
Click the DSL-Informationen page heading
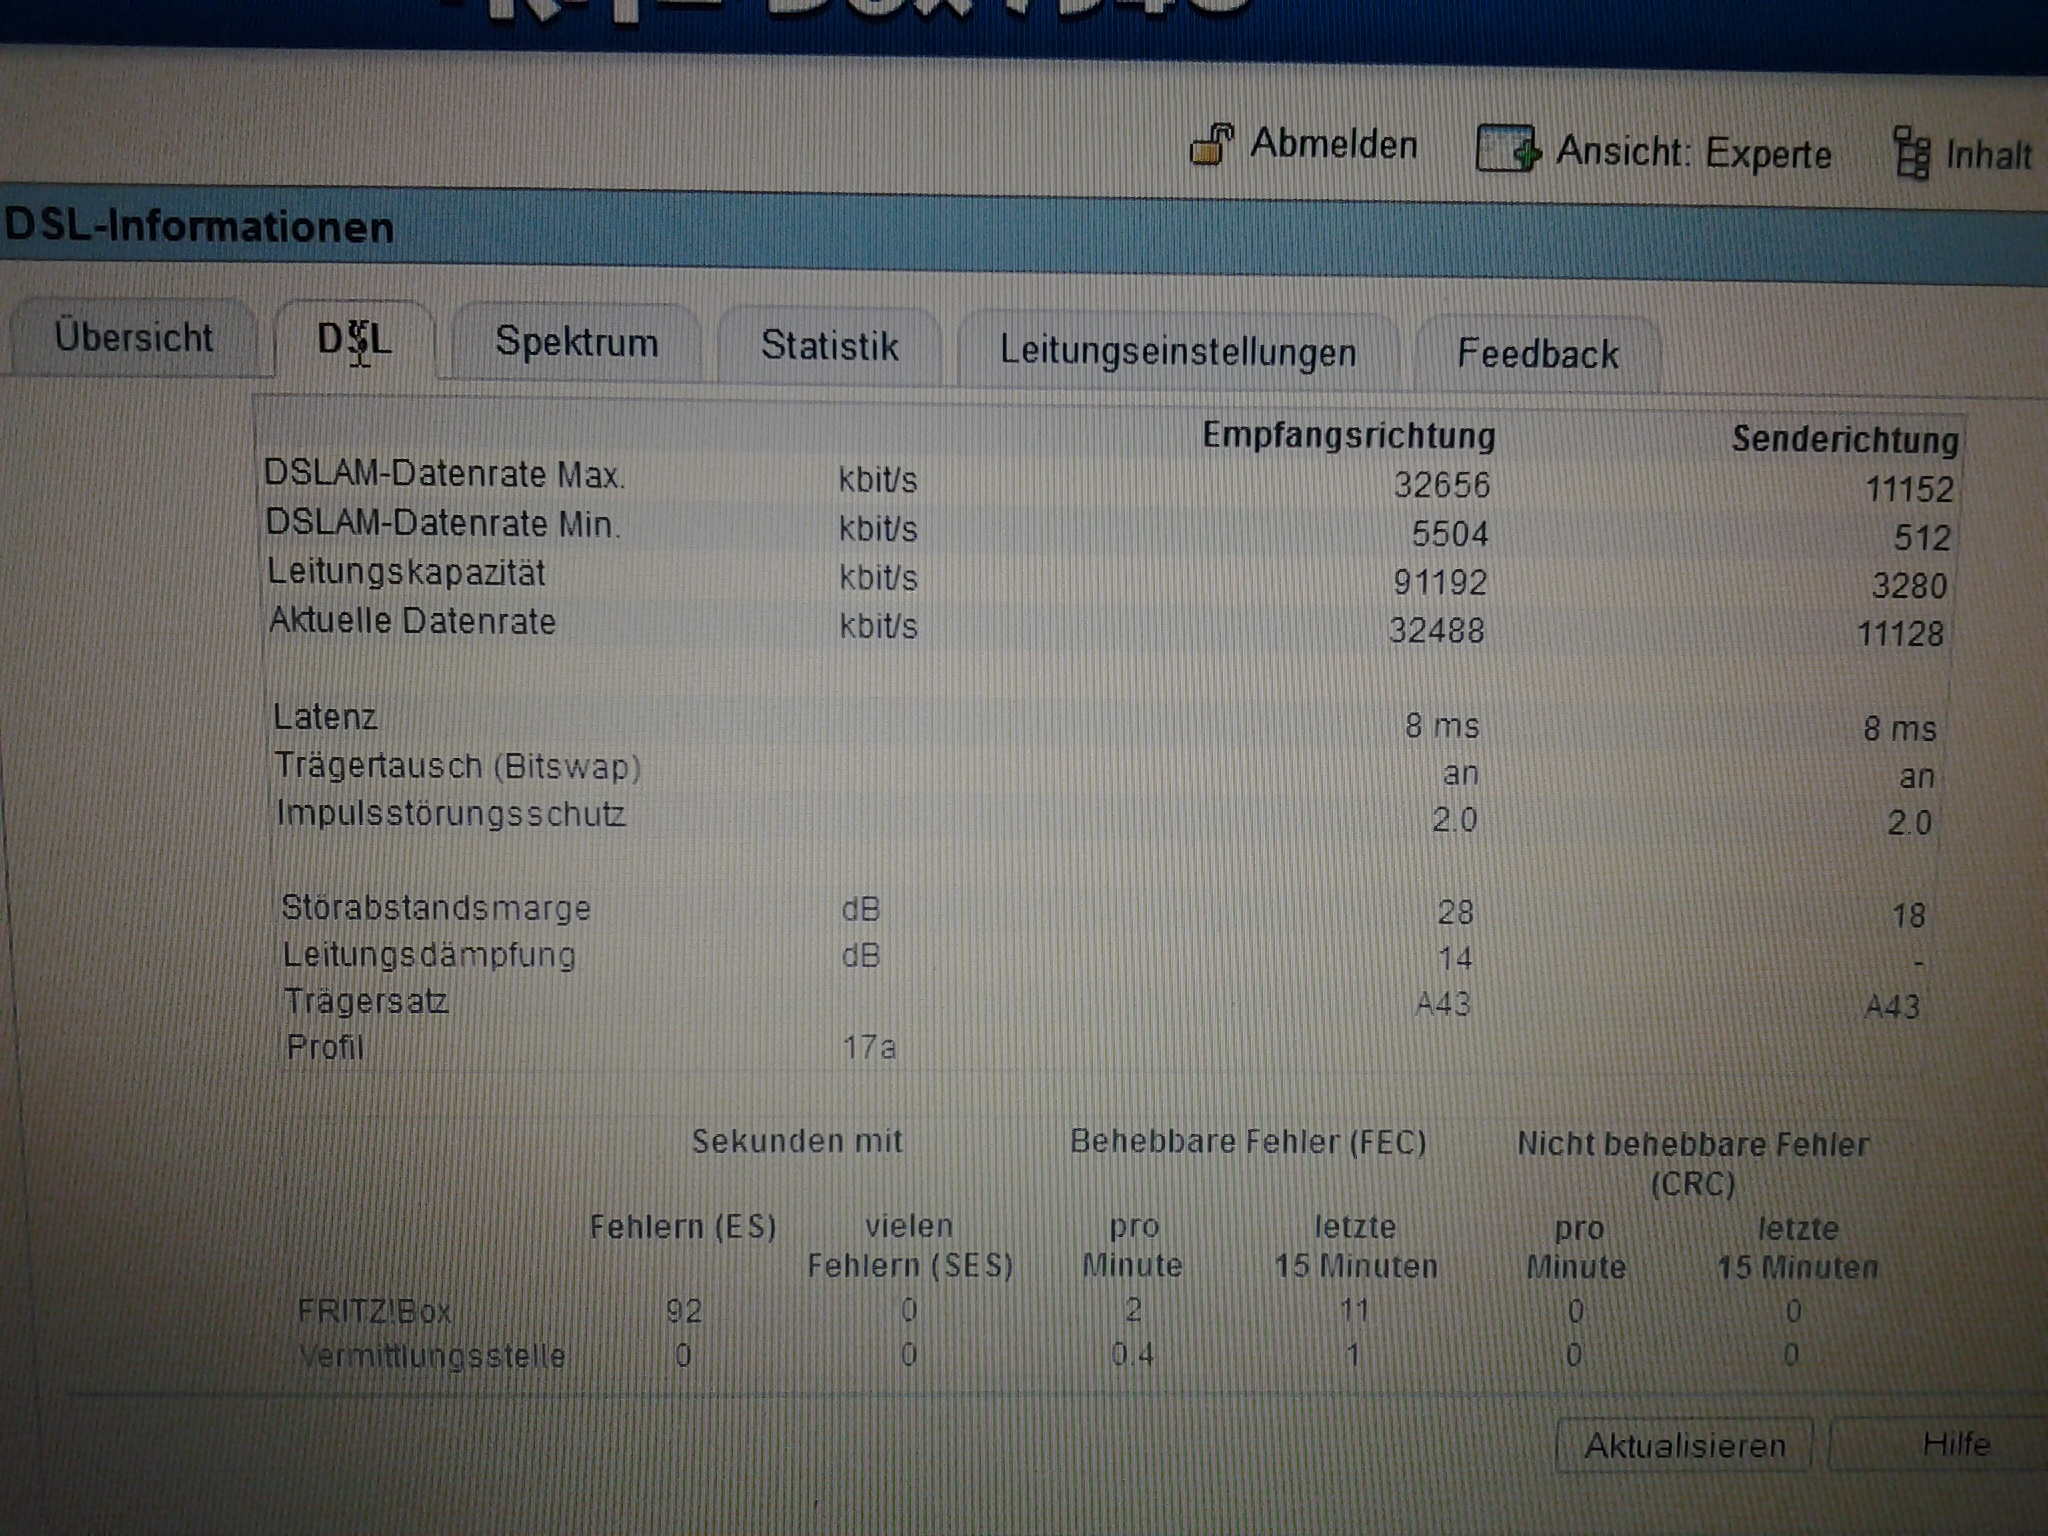[199, 227]
